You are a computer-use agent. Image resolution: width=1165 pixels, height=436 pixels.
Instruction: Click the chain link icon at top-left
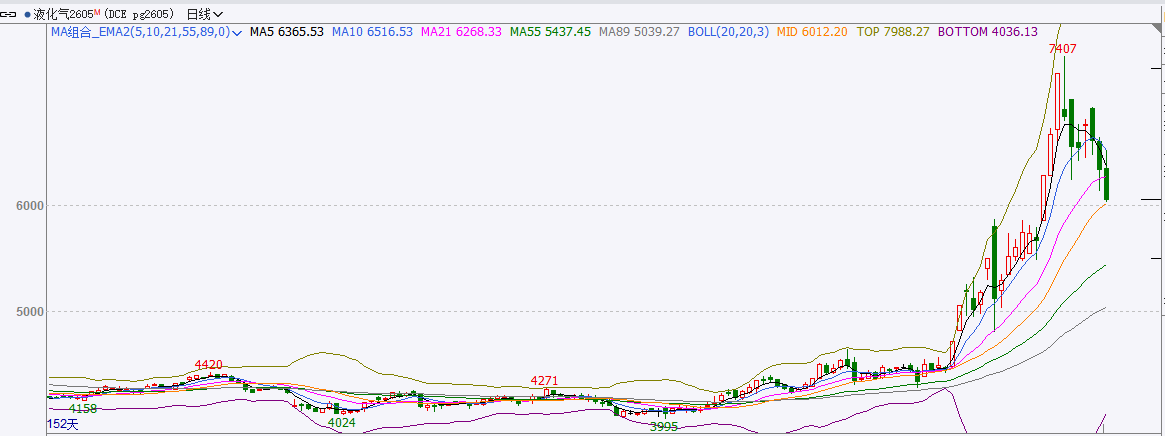coord(10,14)
